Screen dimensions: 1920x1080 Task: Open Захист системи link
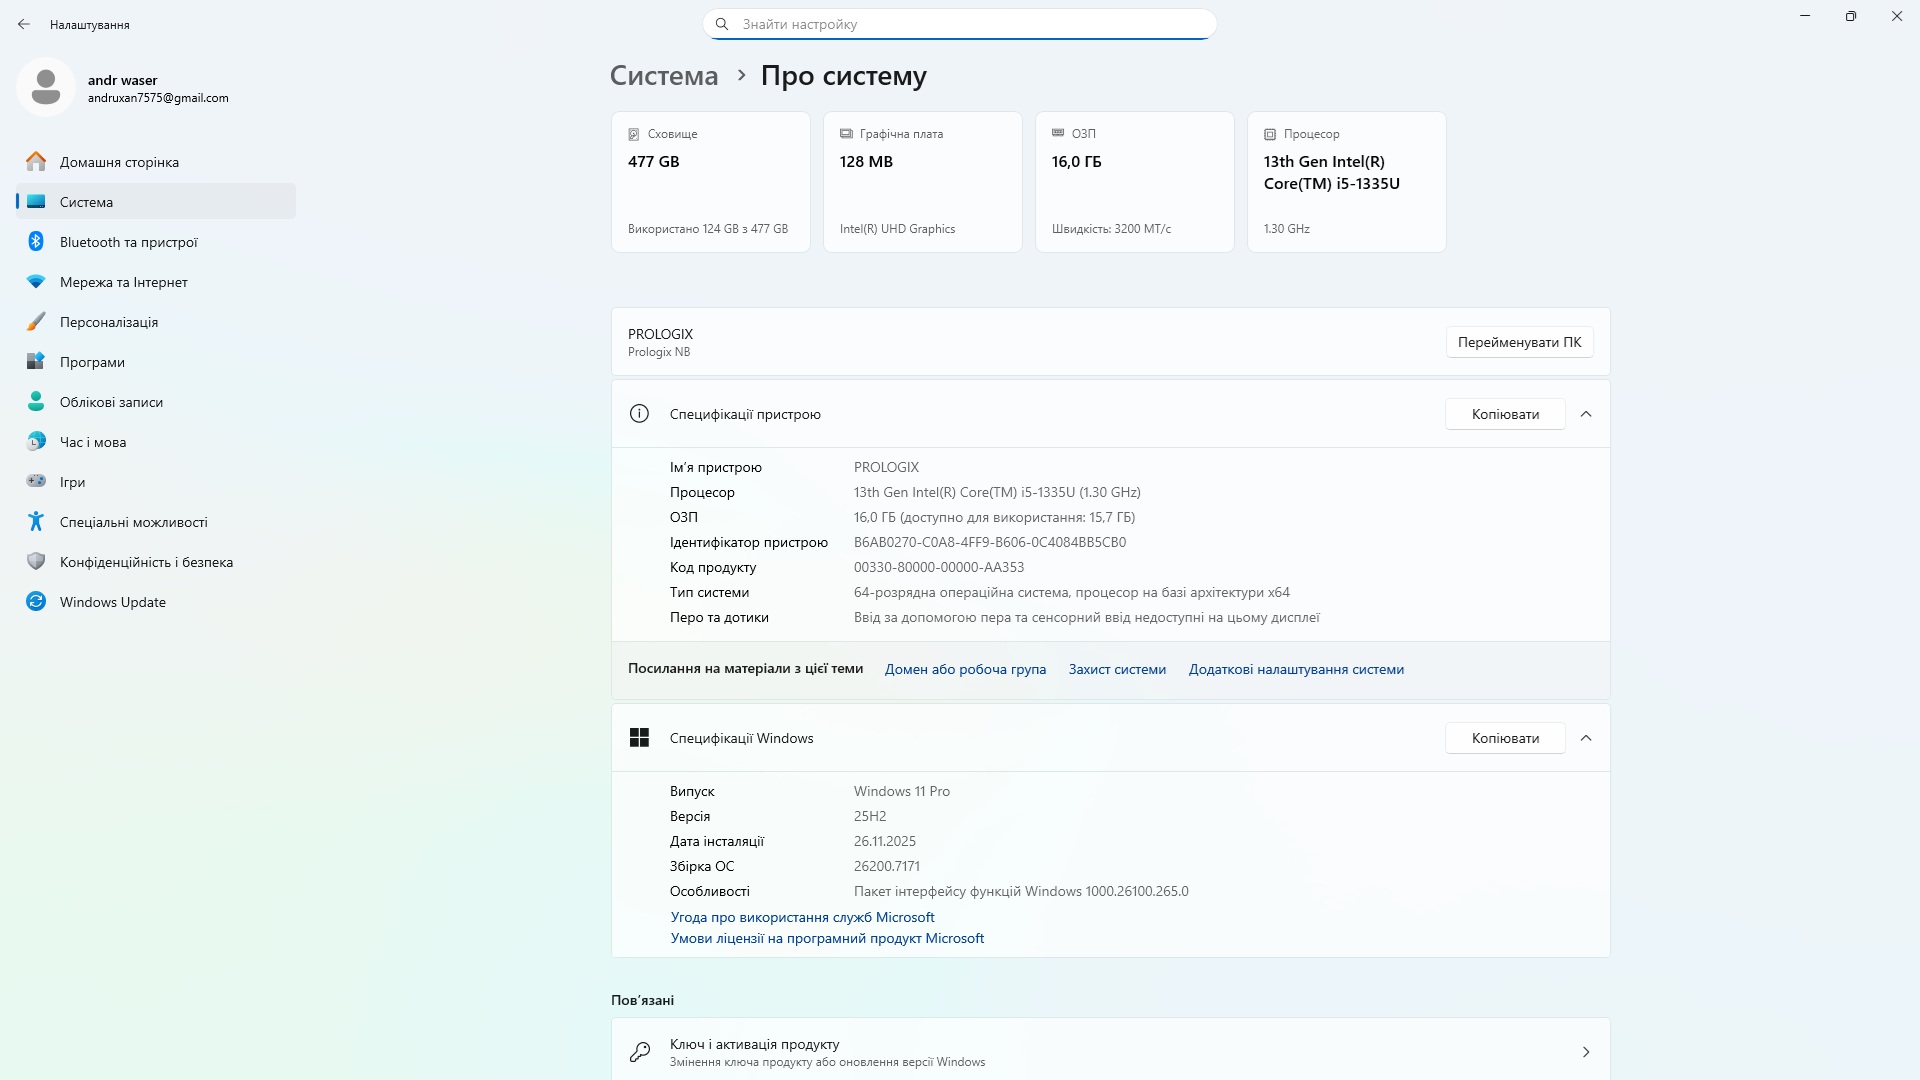[1117, 670]
